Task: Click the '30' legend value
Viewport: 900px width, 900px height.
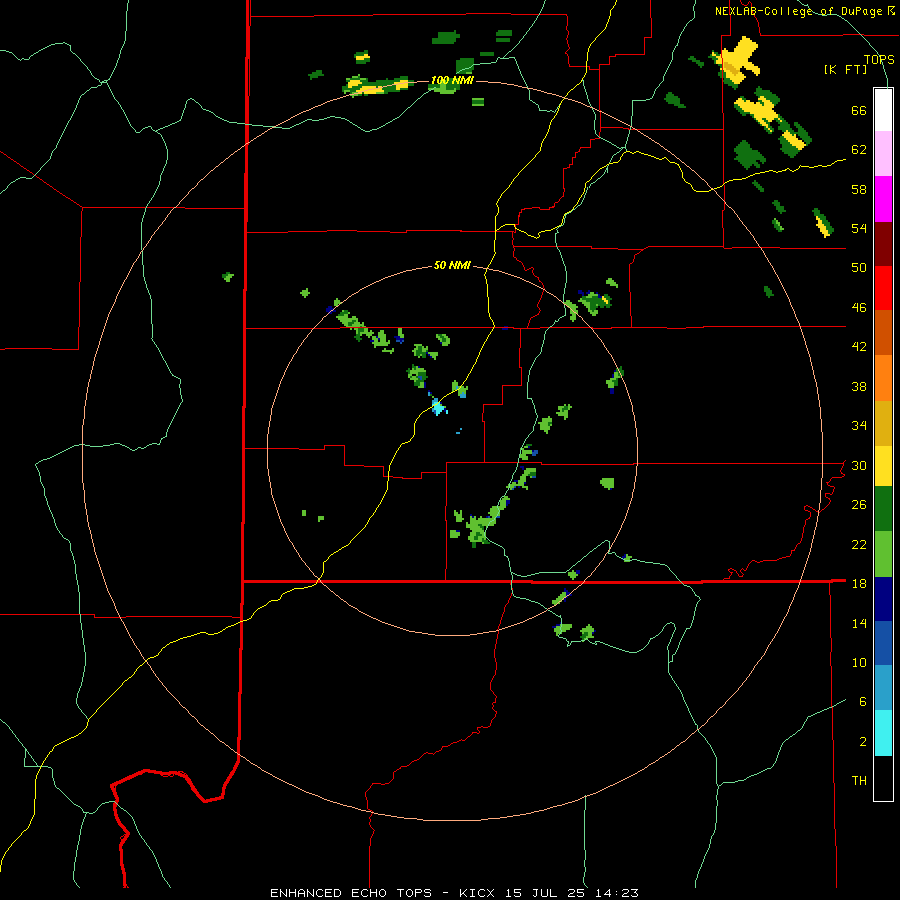Action: point(859,465)
